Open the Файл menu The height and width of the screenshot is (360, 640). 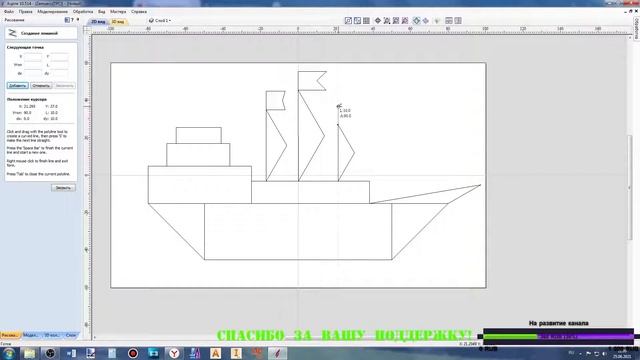(9, 12)
